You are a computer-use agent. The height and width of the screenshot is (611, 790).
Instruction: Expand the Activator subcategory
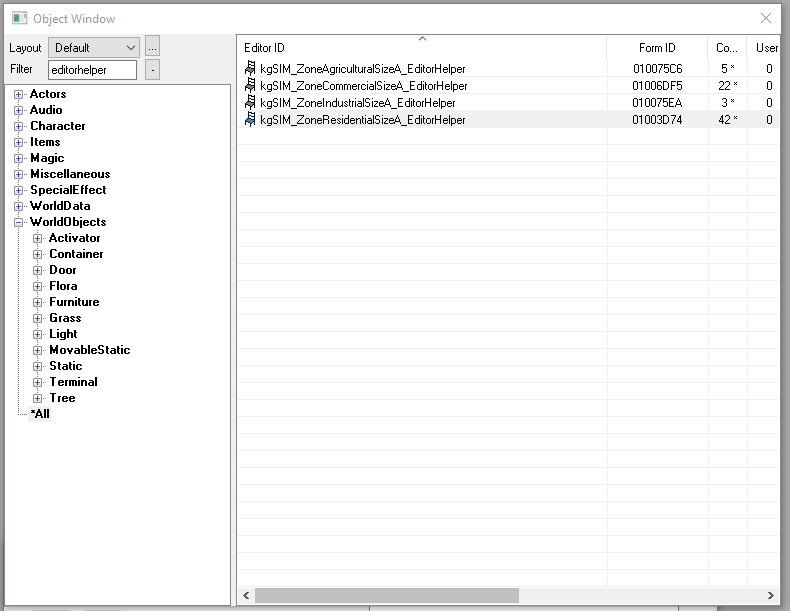37,238
